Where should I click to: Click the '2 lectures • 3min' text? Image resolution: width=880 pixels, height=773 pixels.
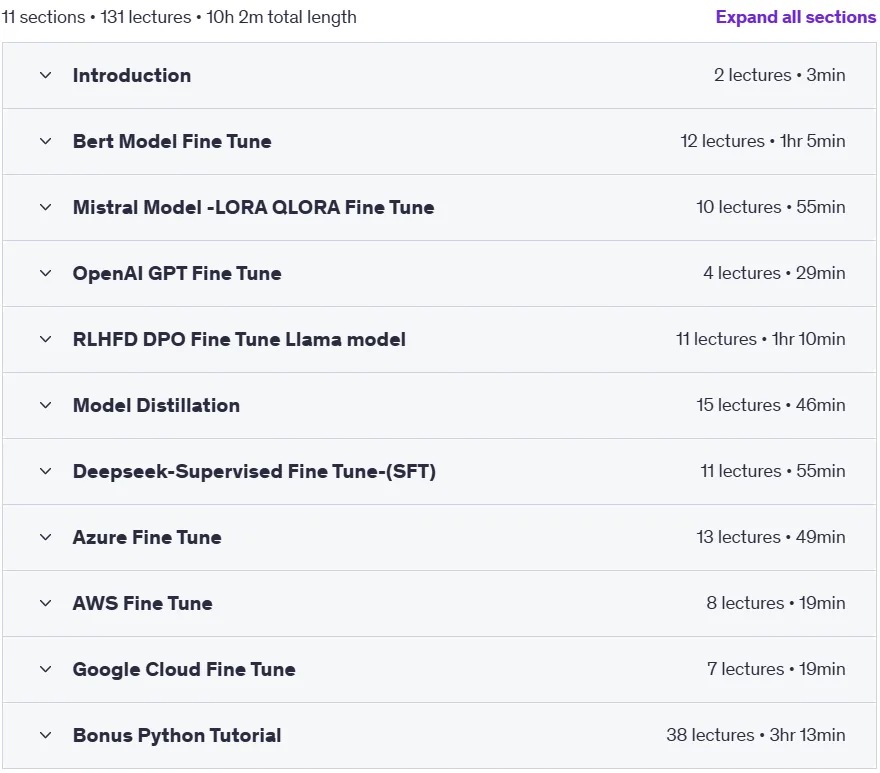[x=780, y=75]
